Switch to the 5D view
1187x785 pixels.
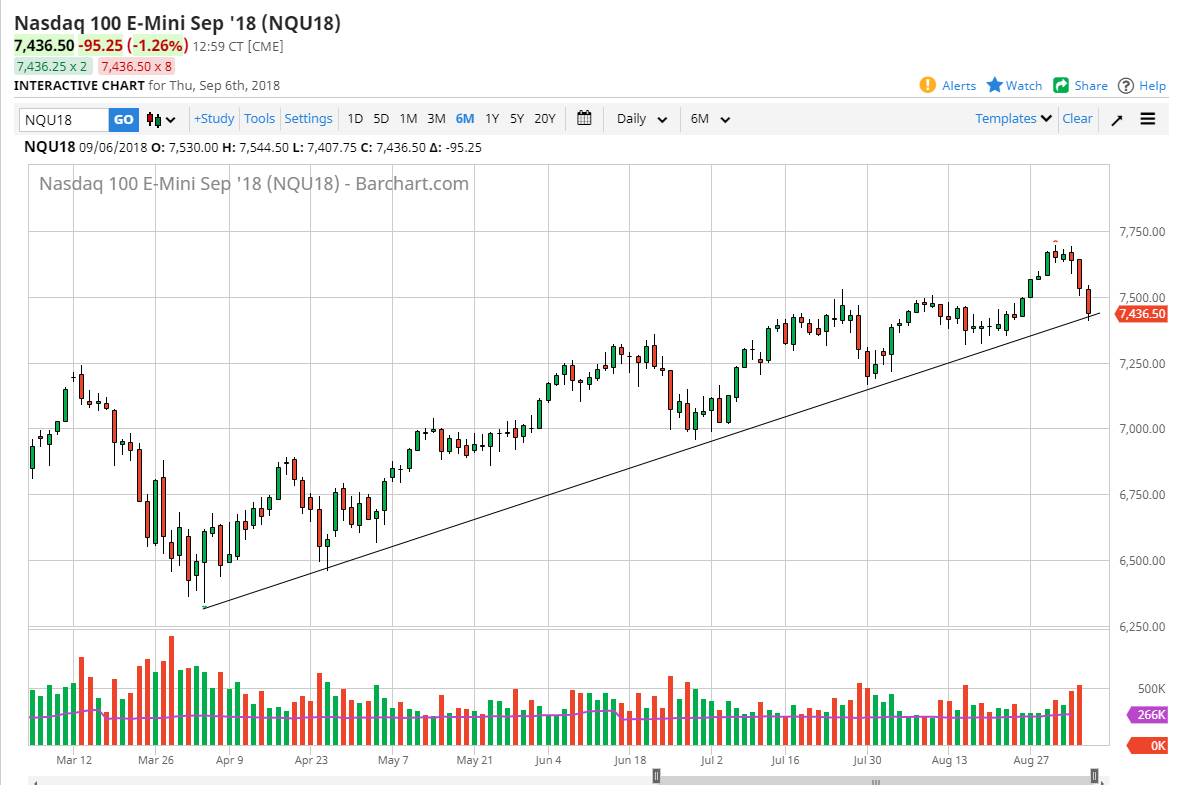[380, 119]
